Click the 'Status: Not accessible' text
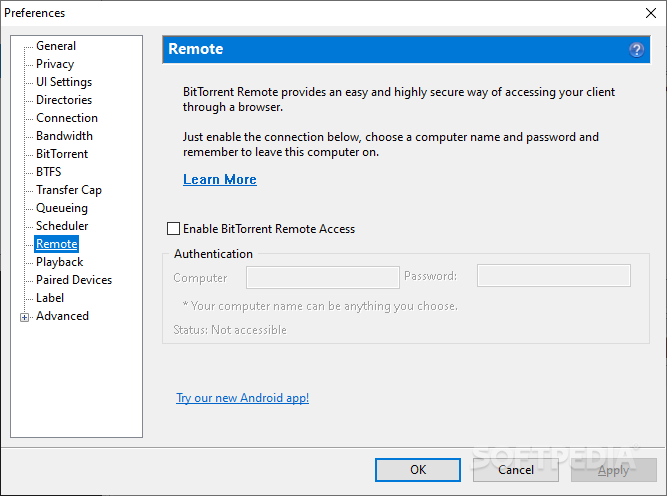Screen dimensions: 667x496 pos(230,330)
